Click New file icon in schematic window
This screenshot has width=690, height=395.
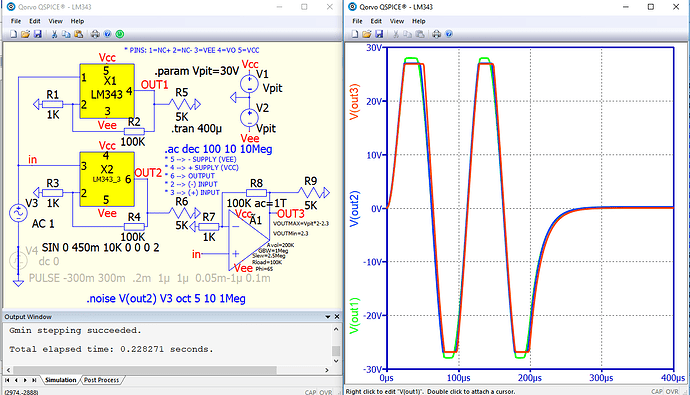pos(14,34)
